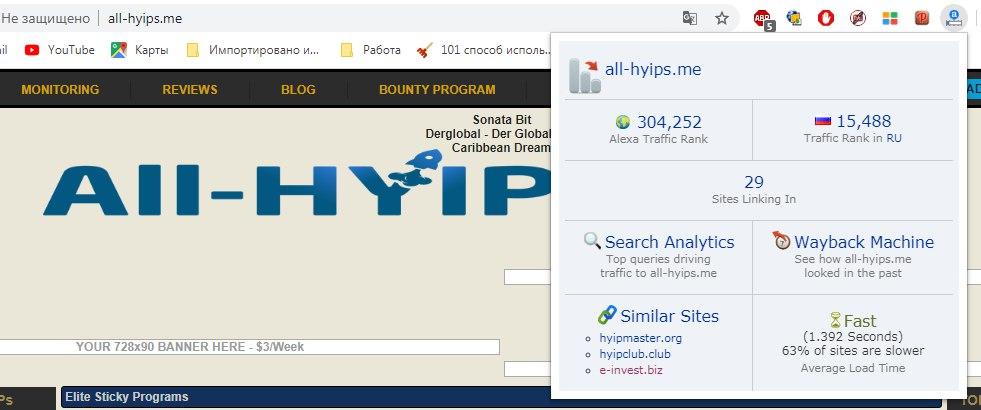Open the MONITORING menu item
The image size is (981, 410).
point(60,90)
